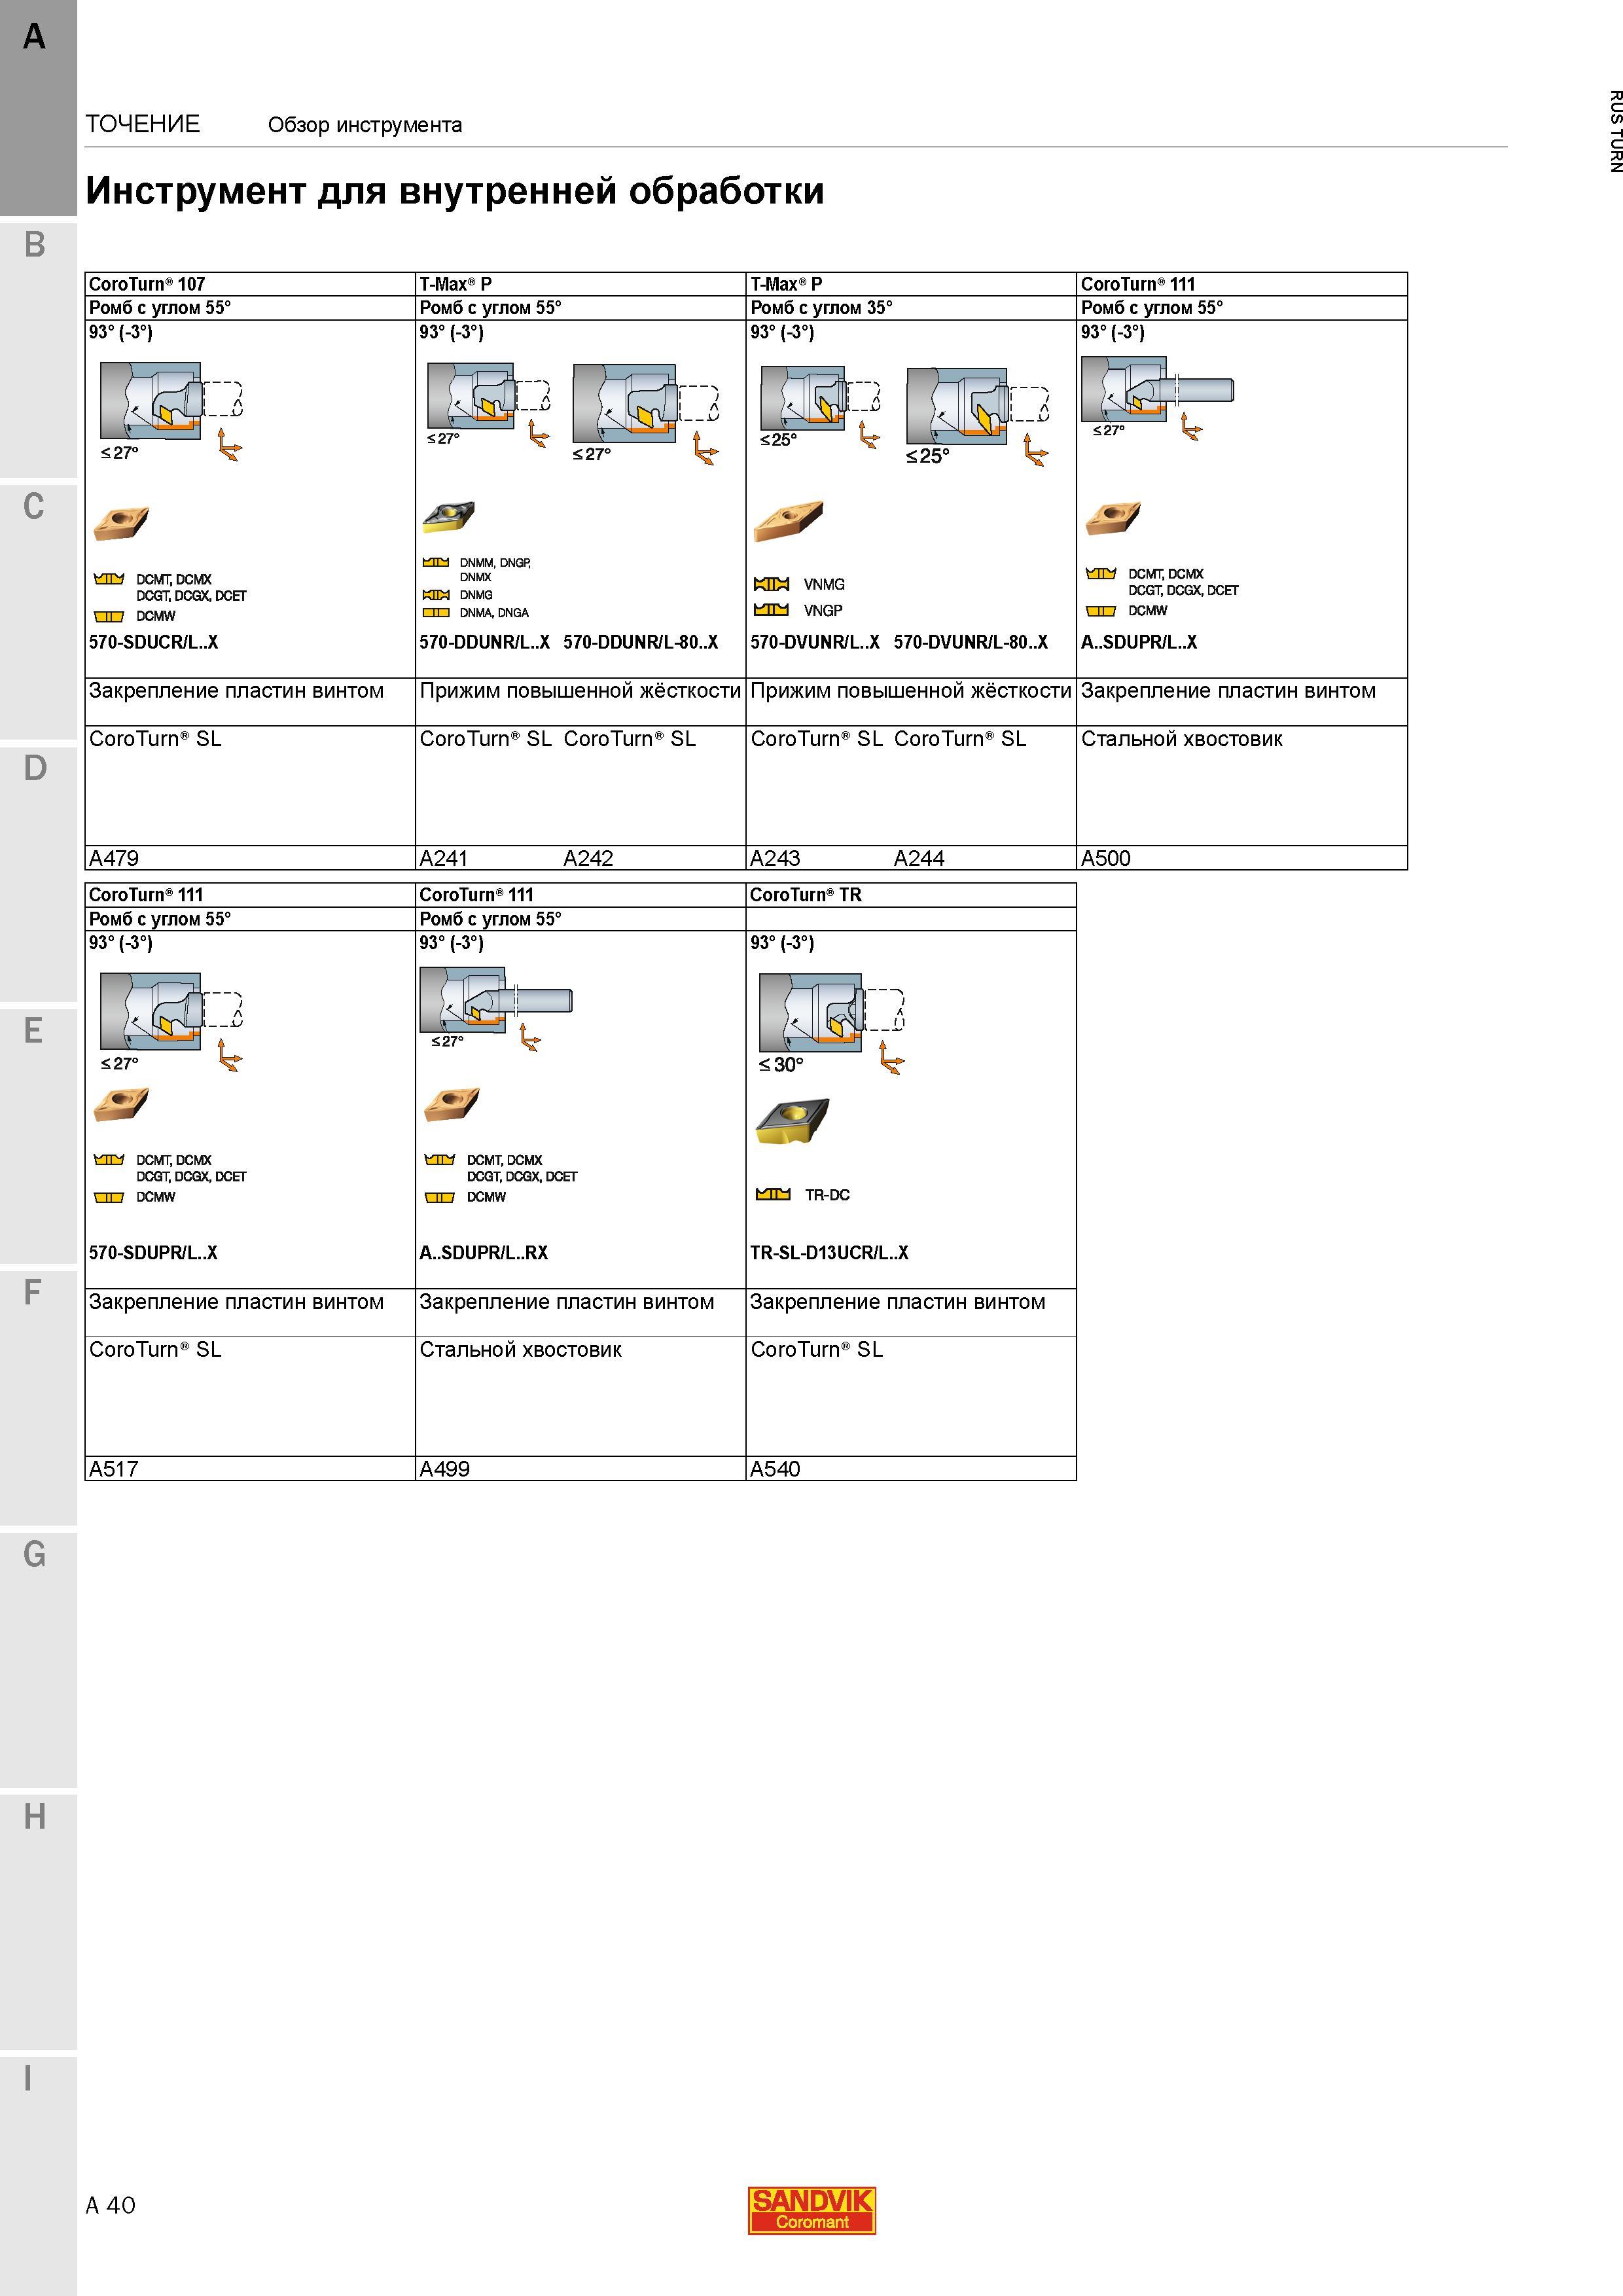
Task: Open page reference A479
Action: coord(114,858)
